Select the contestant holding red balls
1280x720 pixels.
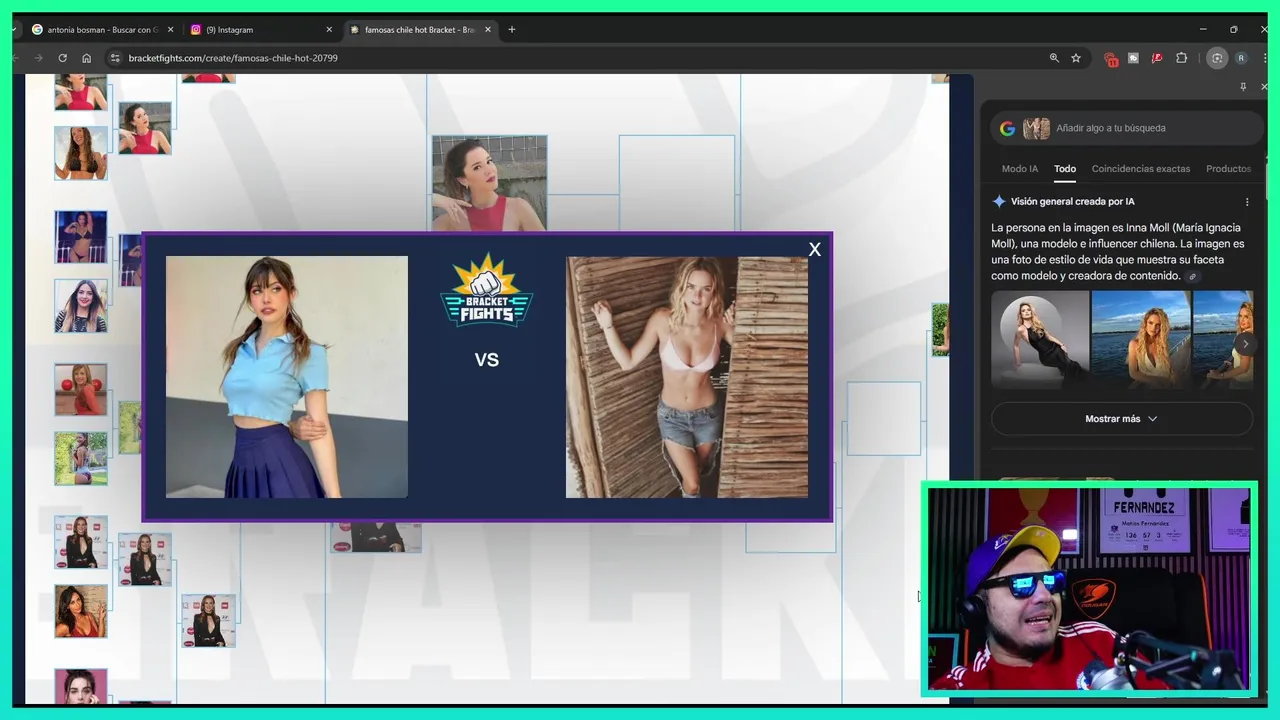tap(81, 390)
